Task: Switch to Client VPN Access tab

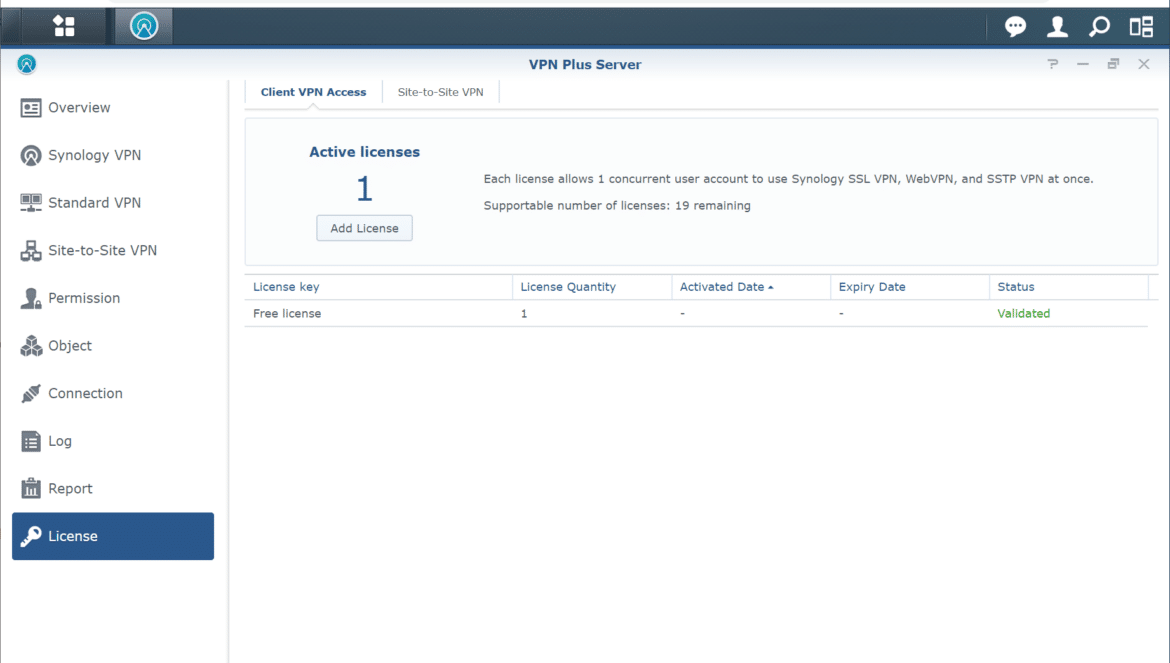Action: (x=313, y=92)
